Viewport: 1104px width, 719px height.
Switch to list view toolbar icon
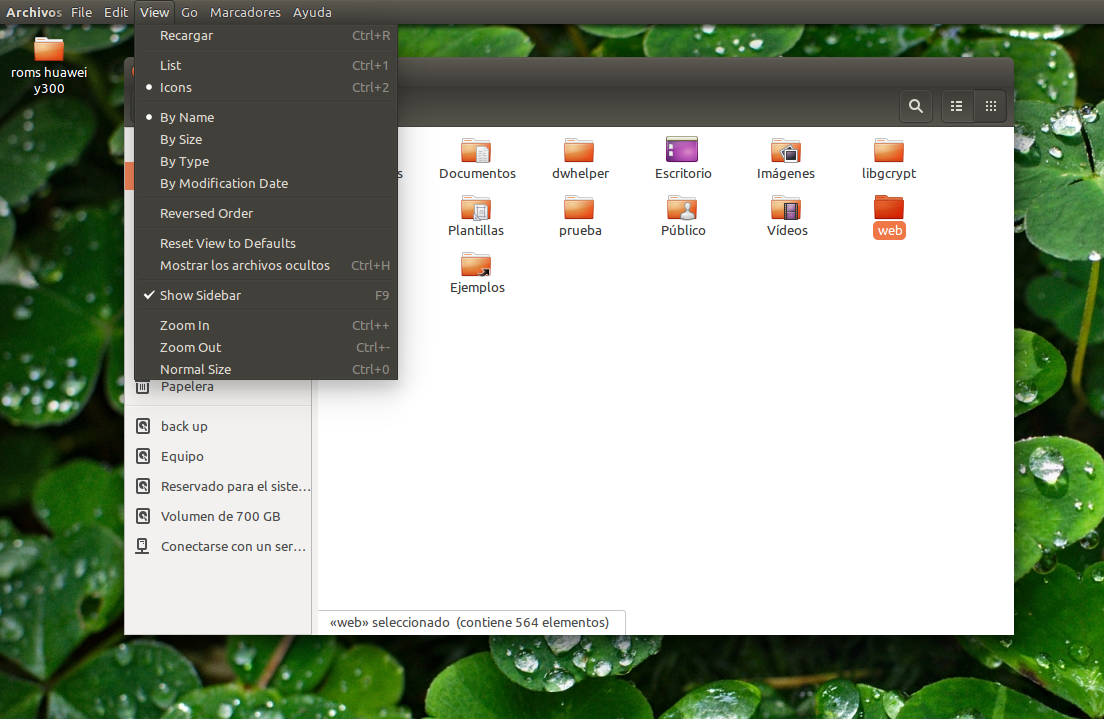pyautogui.click(x=957, y=106)
